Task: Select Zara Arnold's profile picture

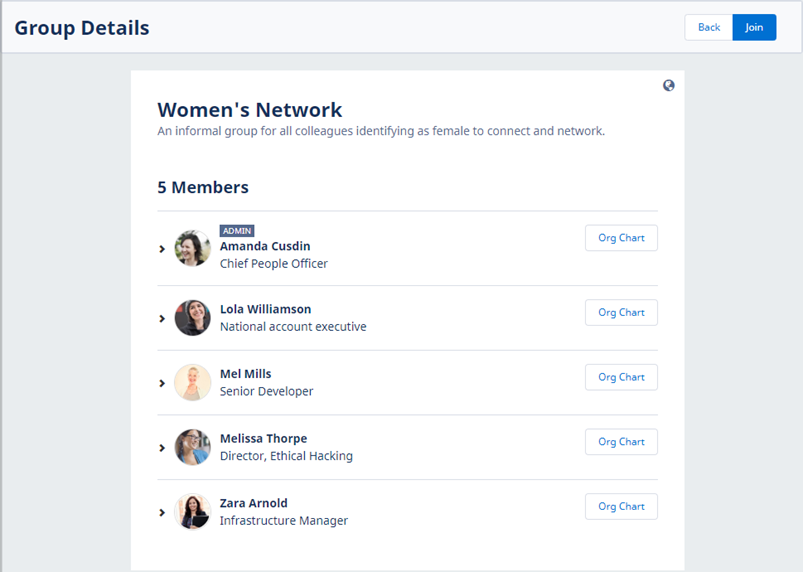Action: pos(193,512)
